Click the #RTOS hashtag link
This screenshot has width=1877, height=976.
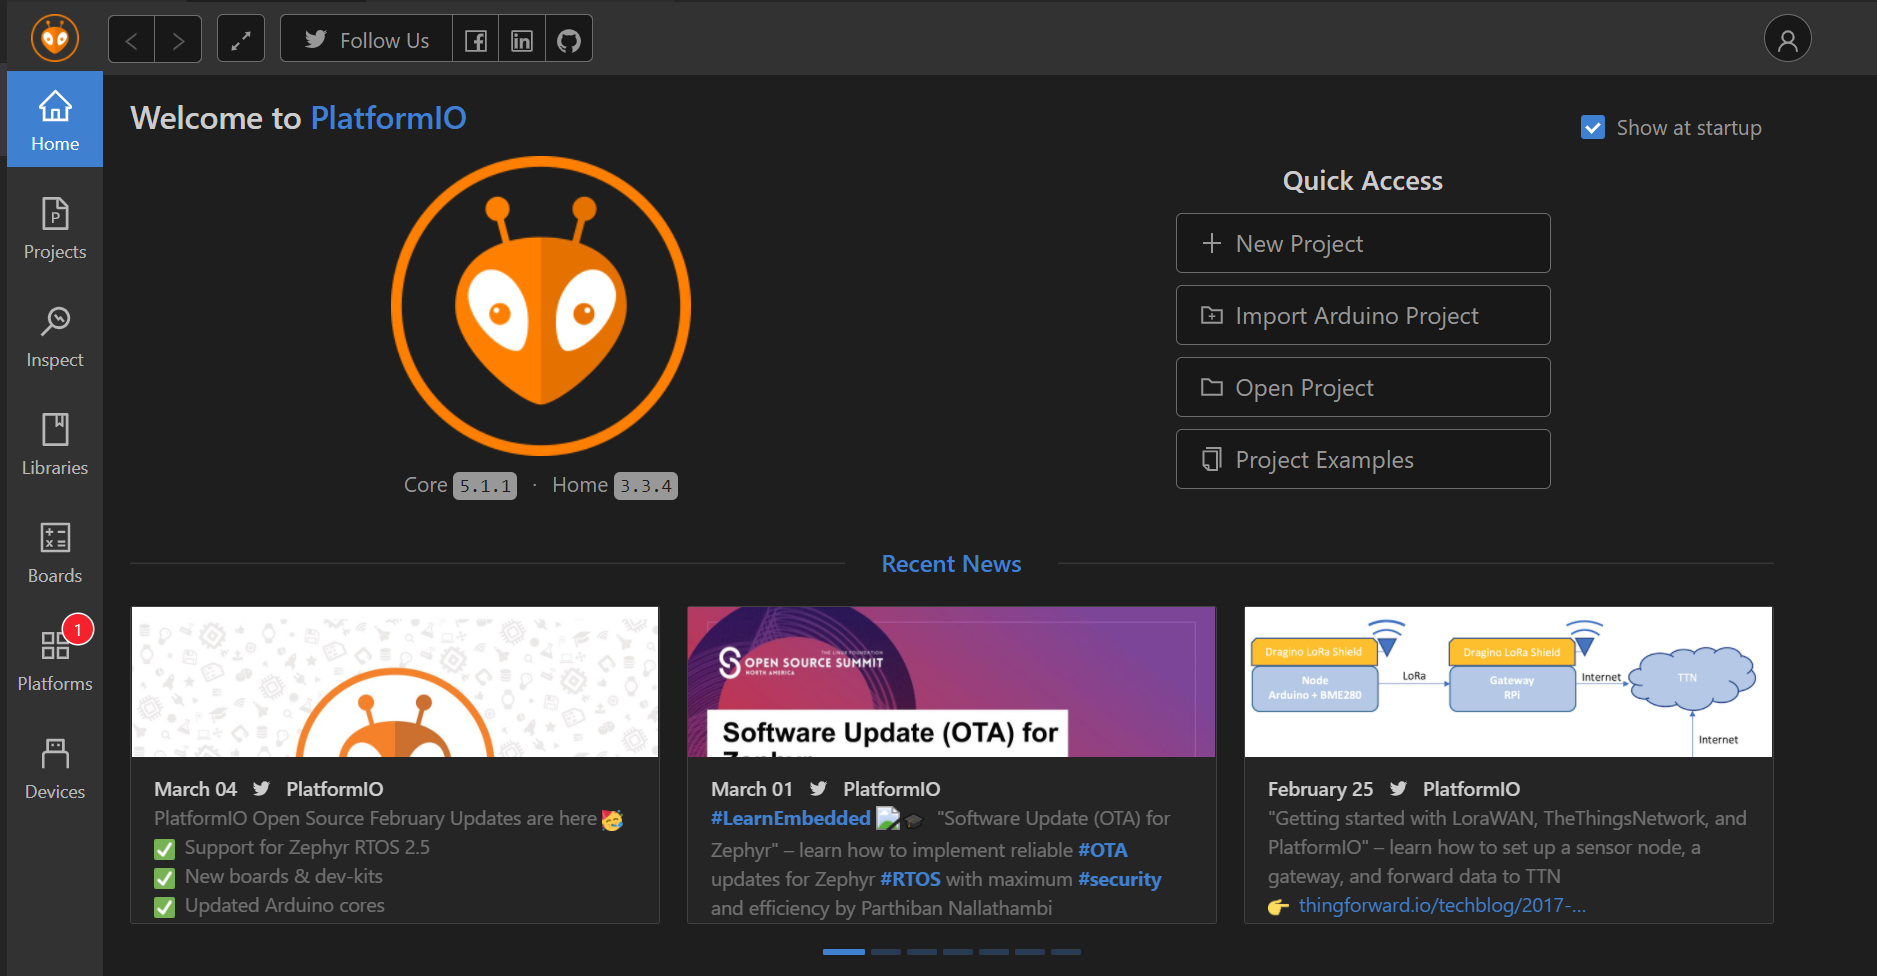point(910,879)
